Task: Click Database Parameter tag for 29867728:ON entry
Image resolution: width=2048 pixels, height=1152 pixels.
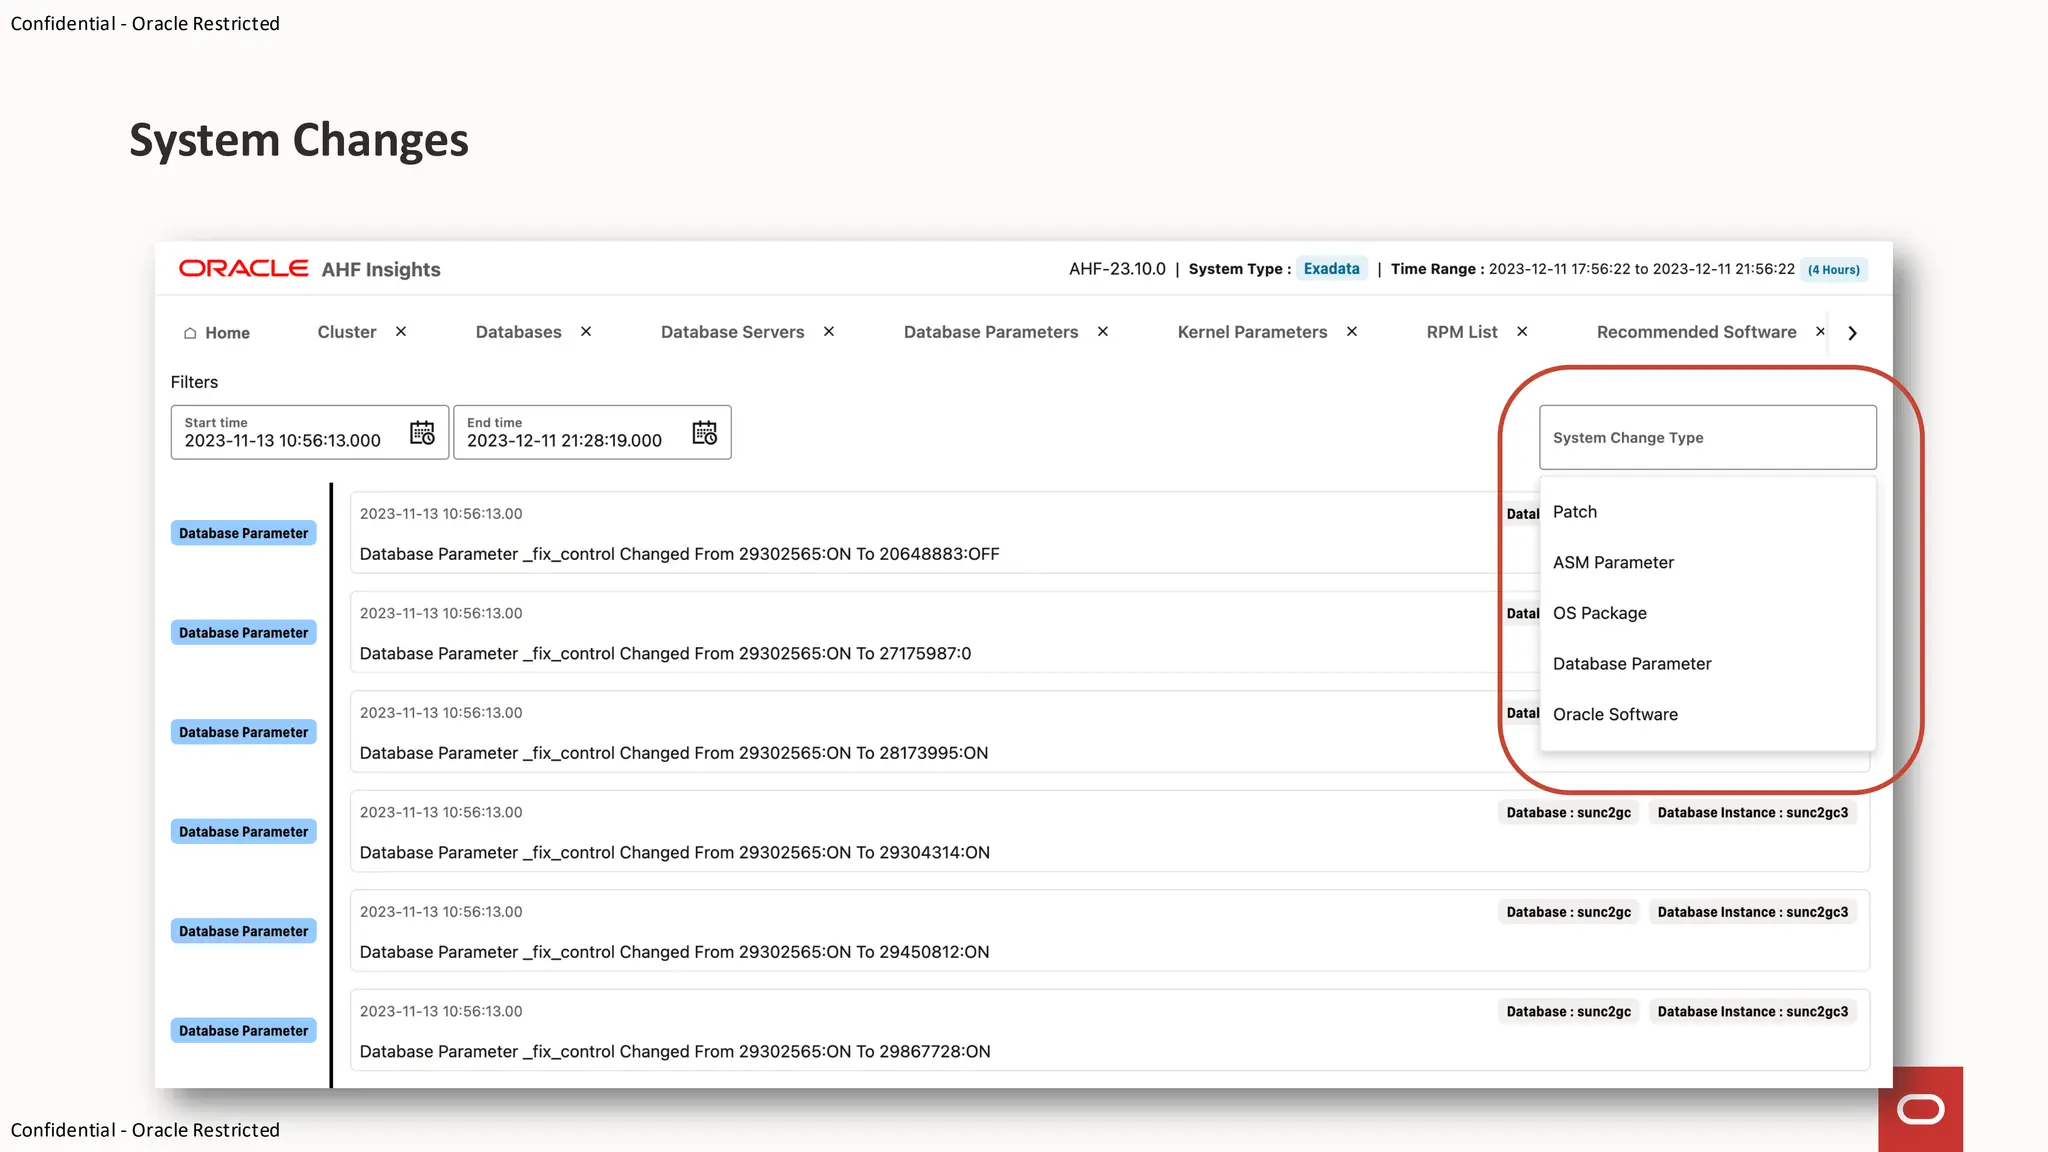Action: point(243,1030)
